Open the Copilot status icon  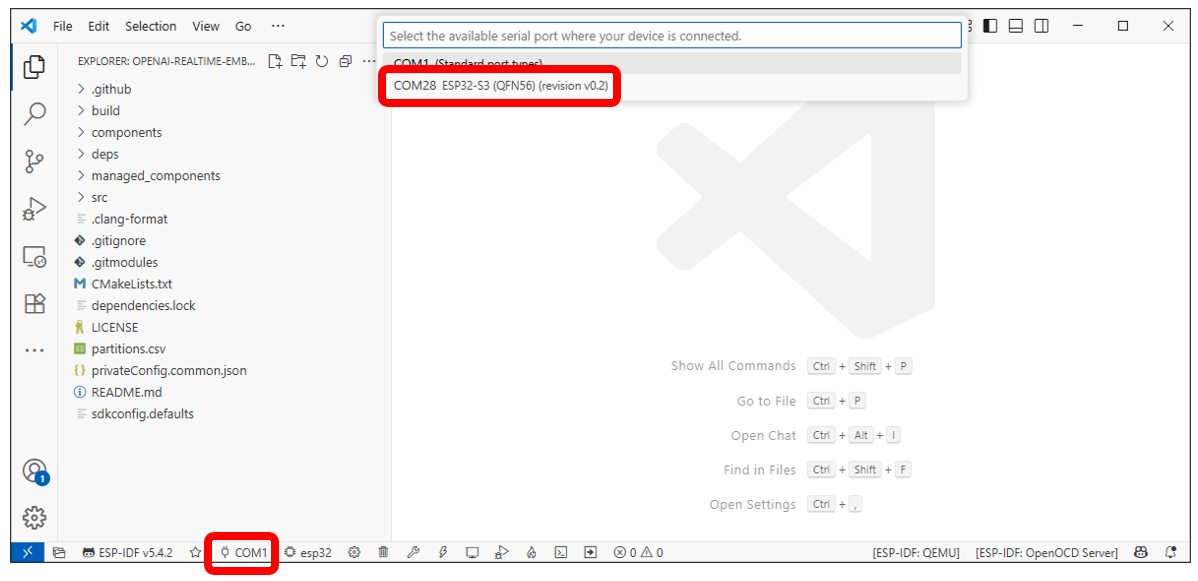[1141, 552]
